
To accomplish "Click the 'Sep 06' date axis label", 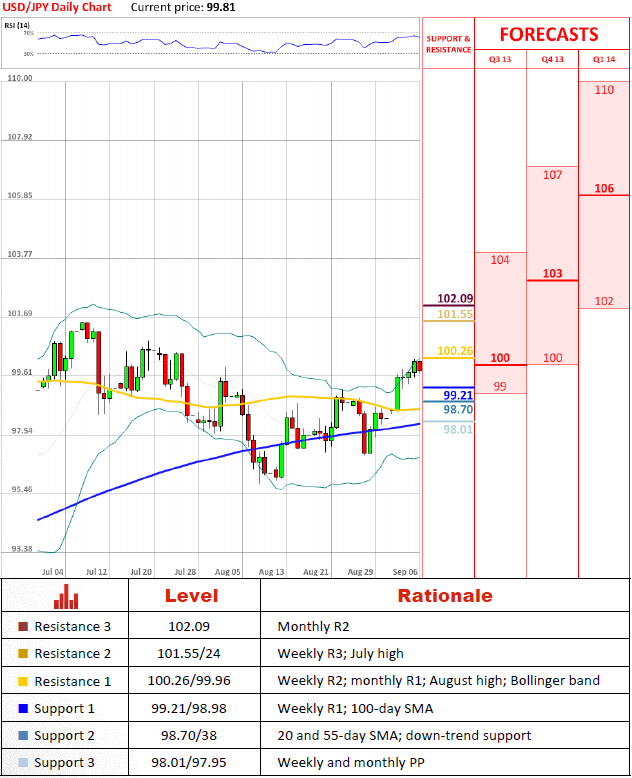I will (405, 572).
